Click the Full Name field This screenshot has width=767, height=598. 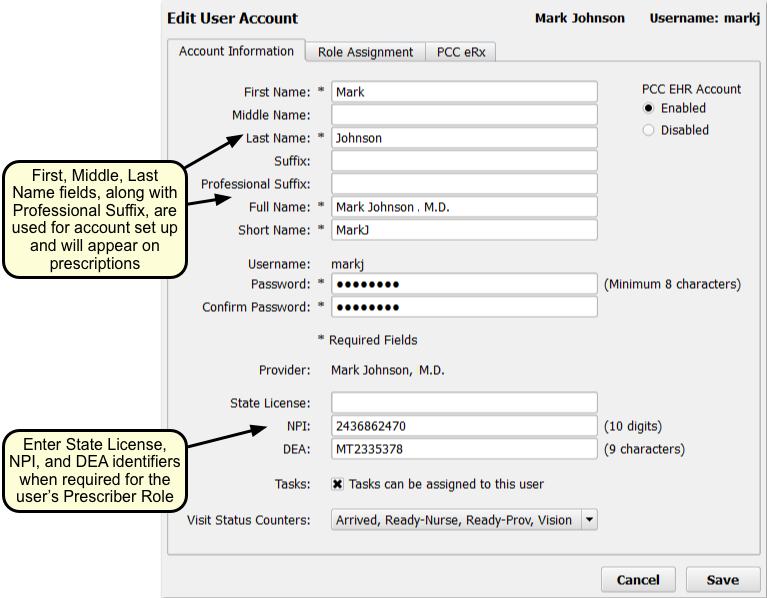(x=464, y=207)
